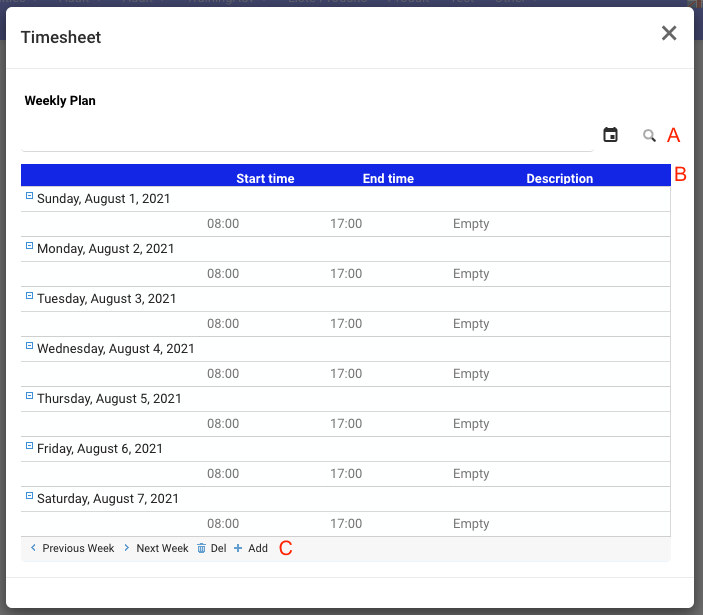Click the magnifier search icon
The width and height of the screenshot is (703, 615).
click(x=649, y=136)
